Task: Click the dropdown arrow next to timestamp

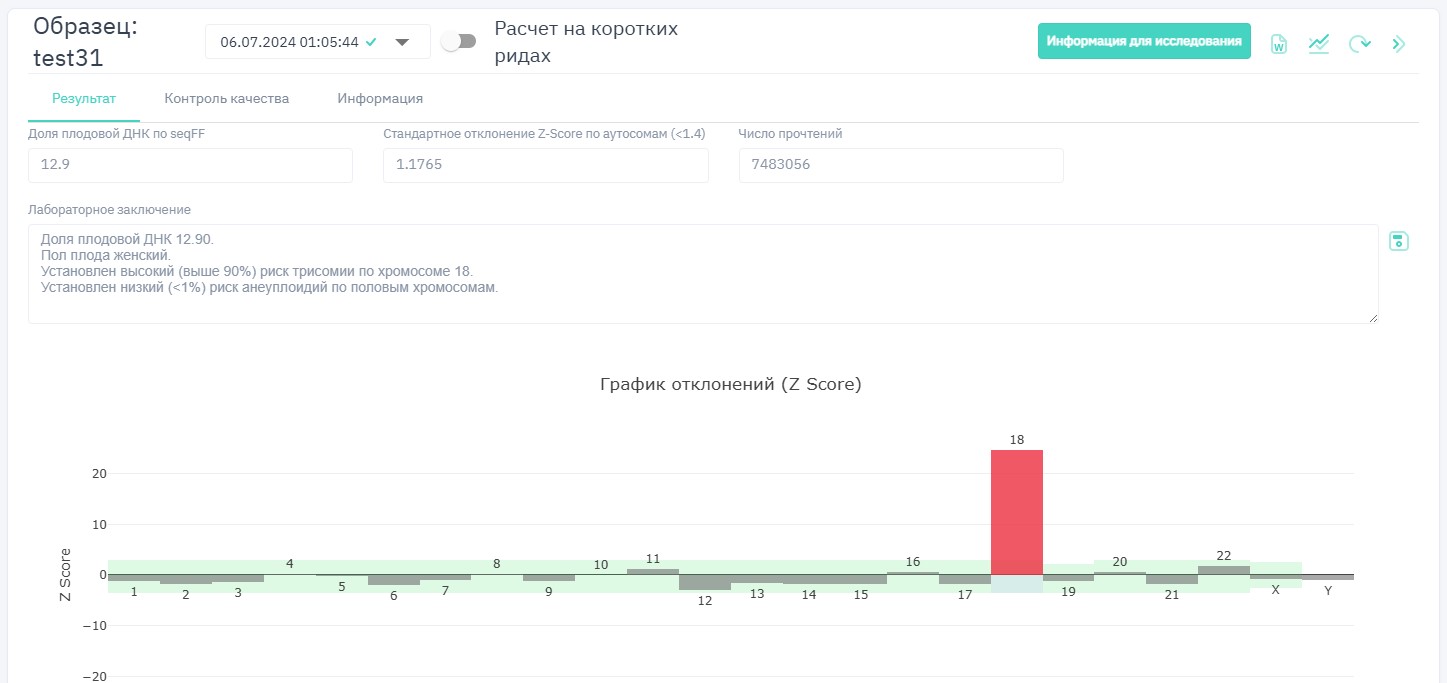Action: coord(402,42)
